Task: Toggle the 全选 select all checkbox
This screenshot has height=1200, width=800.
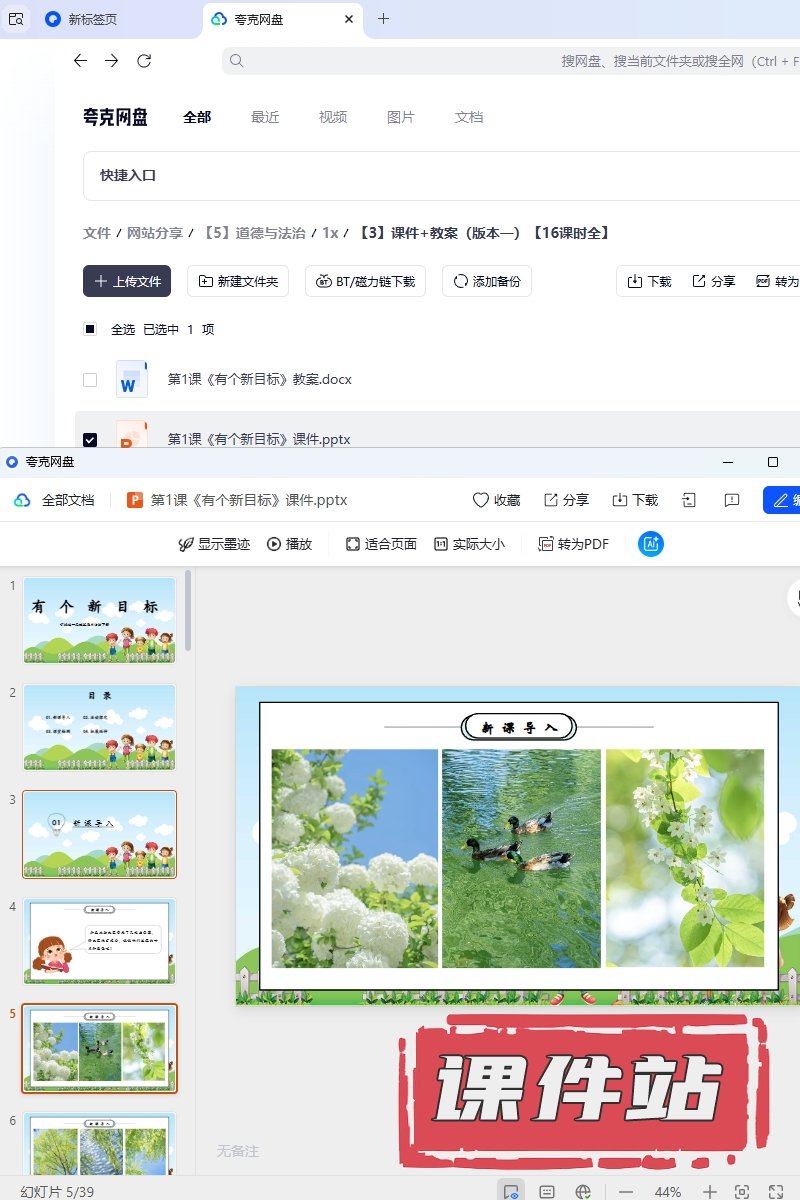Action: pyautogui.click(x=90, y=329)
